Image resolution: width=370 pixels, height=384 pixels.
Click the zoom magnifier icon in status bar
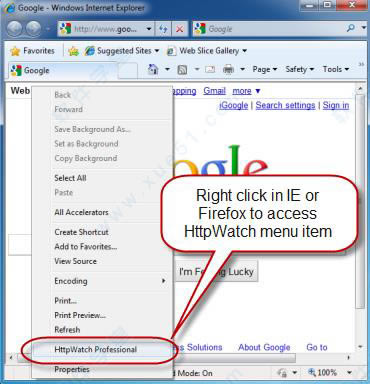(312, 372)
